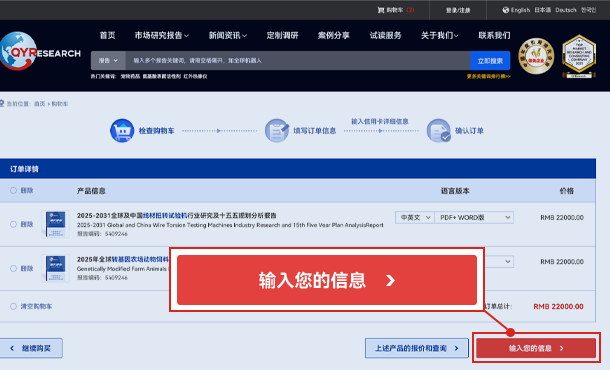Click 上述产品的报价和查询 button
The height and width of the screenshot is (370, 610).
click(x=417, y=348)
